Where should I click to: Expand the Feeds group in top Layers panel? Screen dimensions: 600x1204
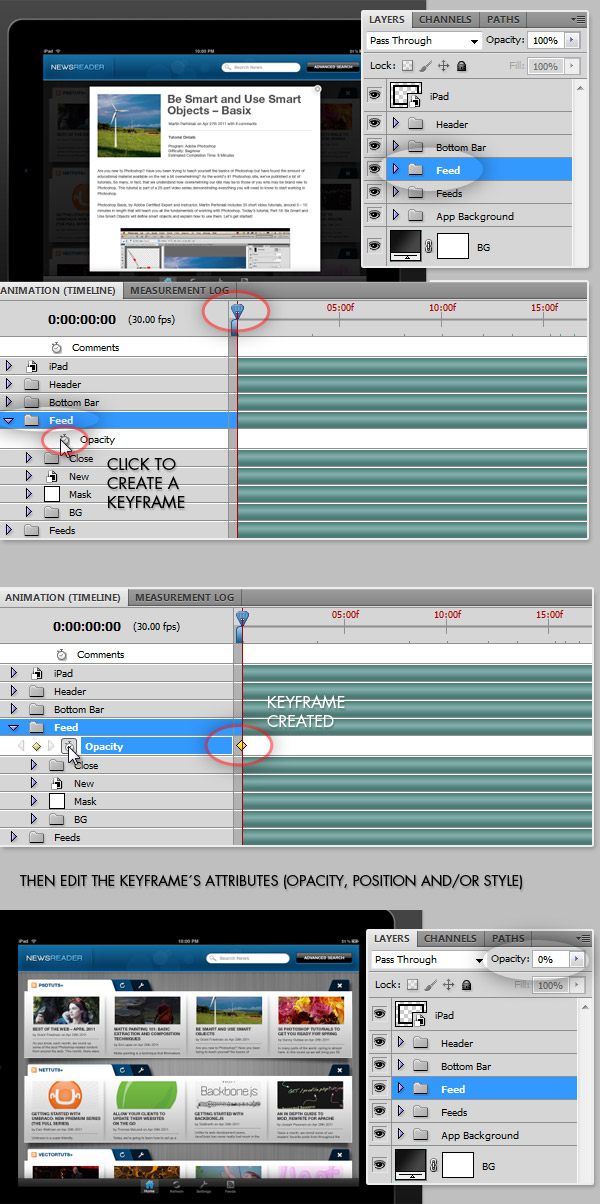click(x=396, y=193)
